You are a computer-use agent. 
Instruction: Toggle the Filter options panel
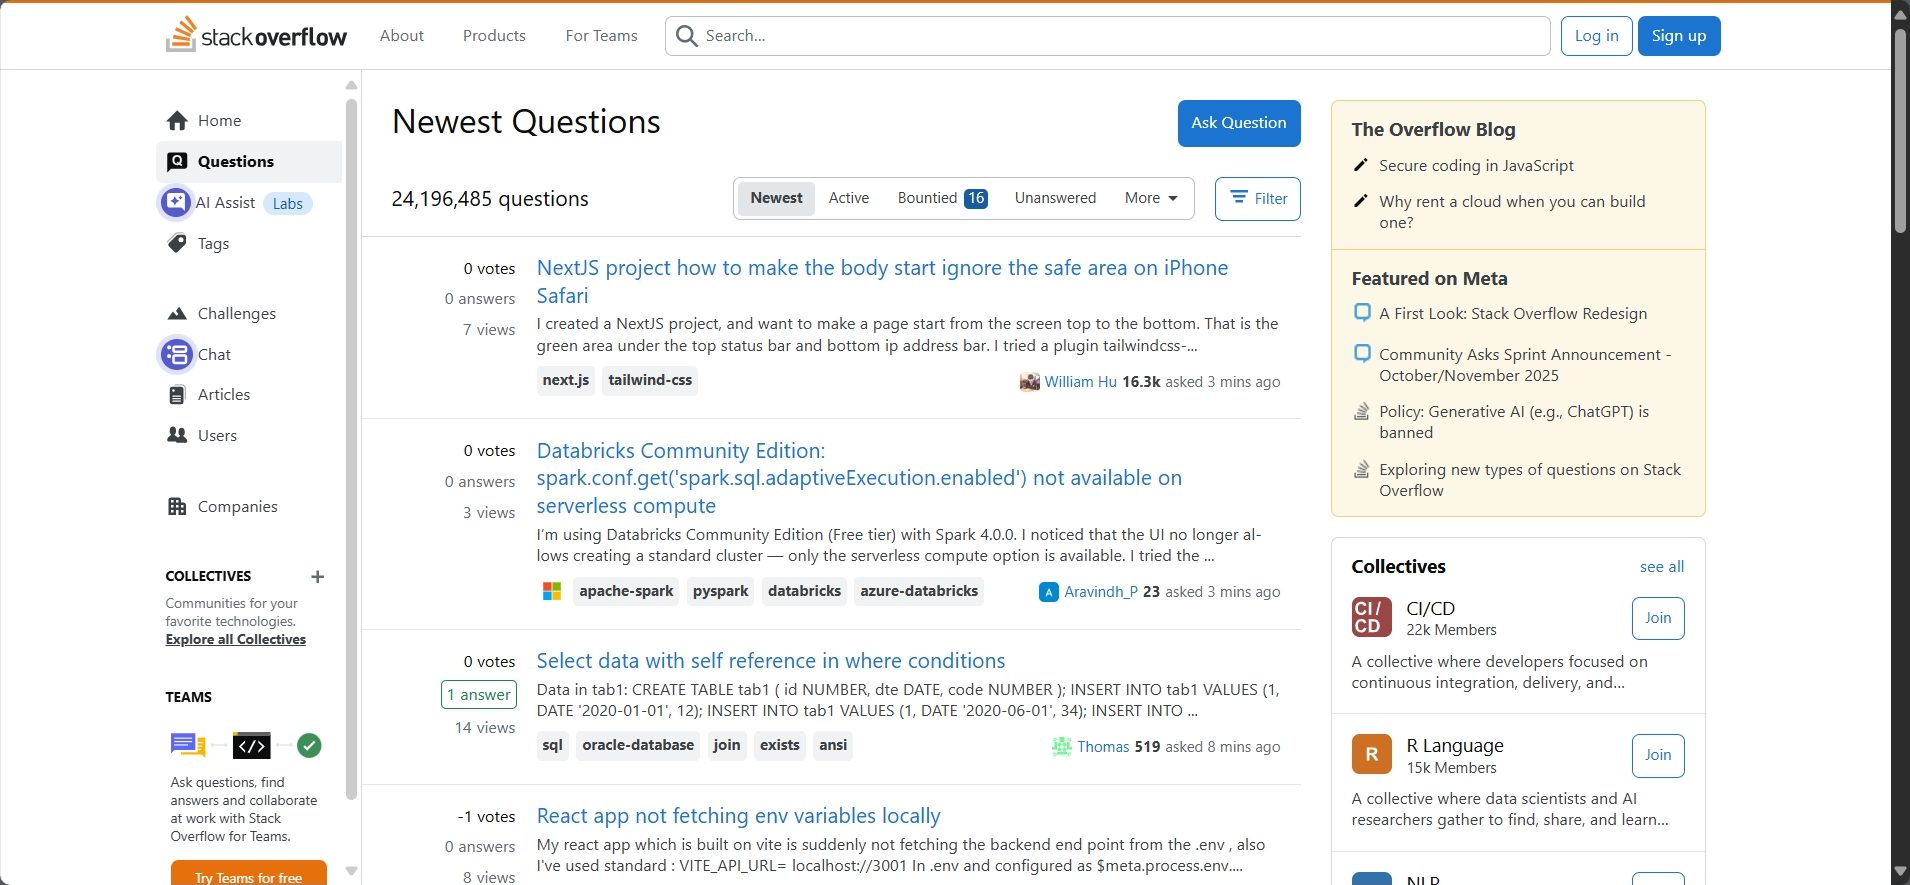point(1257,199)
